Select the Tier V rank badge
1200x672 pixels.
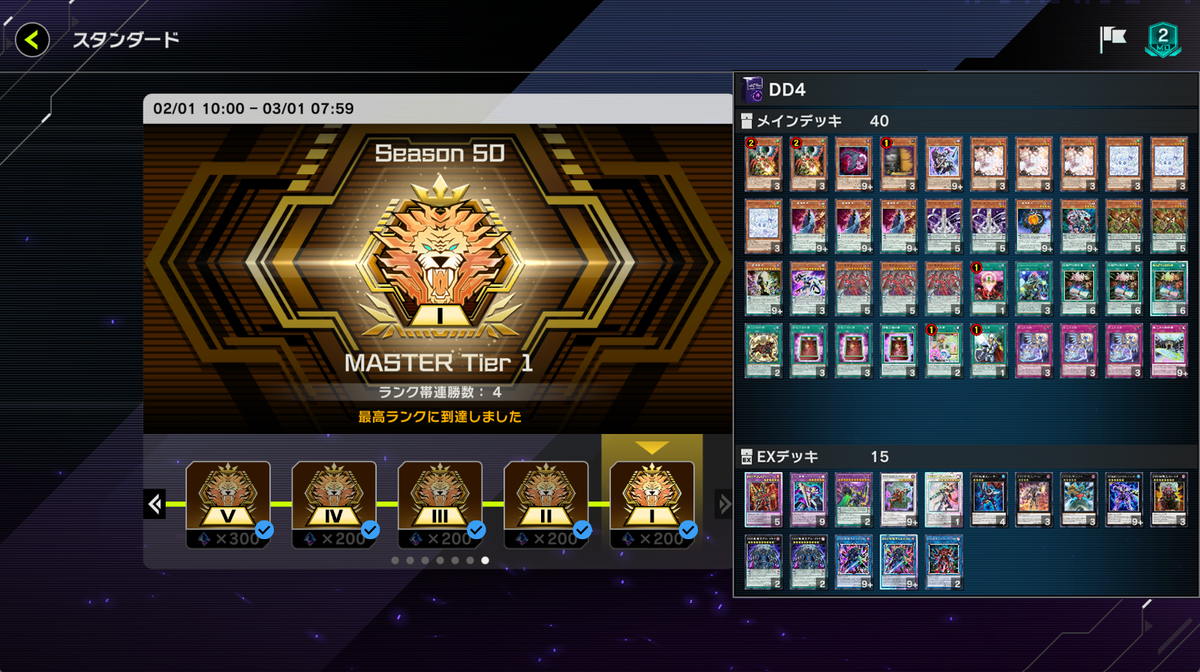click(228, 497)
